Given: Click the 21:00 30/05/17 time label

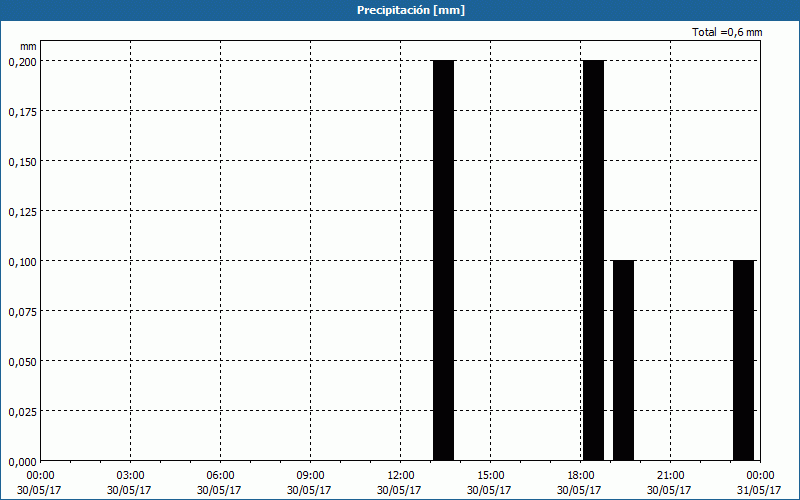Looking at the screenshot, I should pyautogui.click(x=670, y=483).
